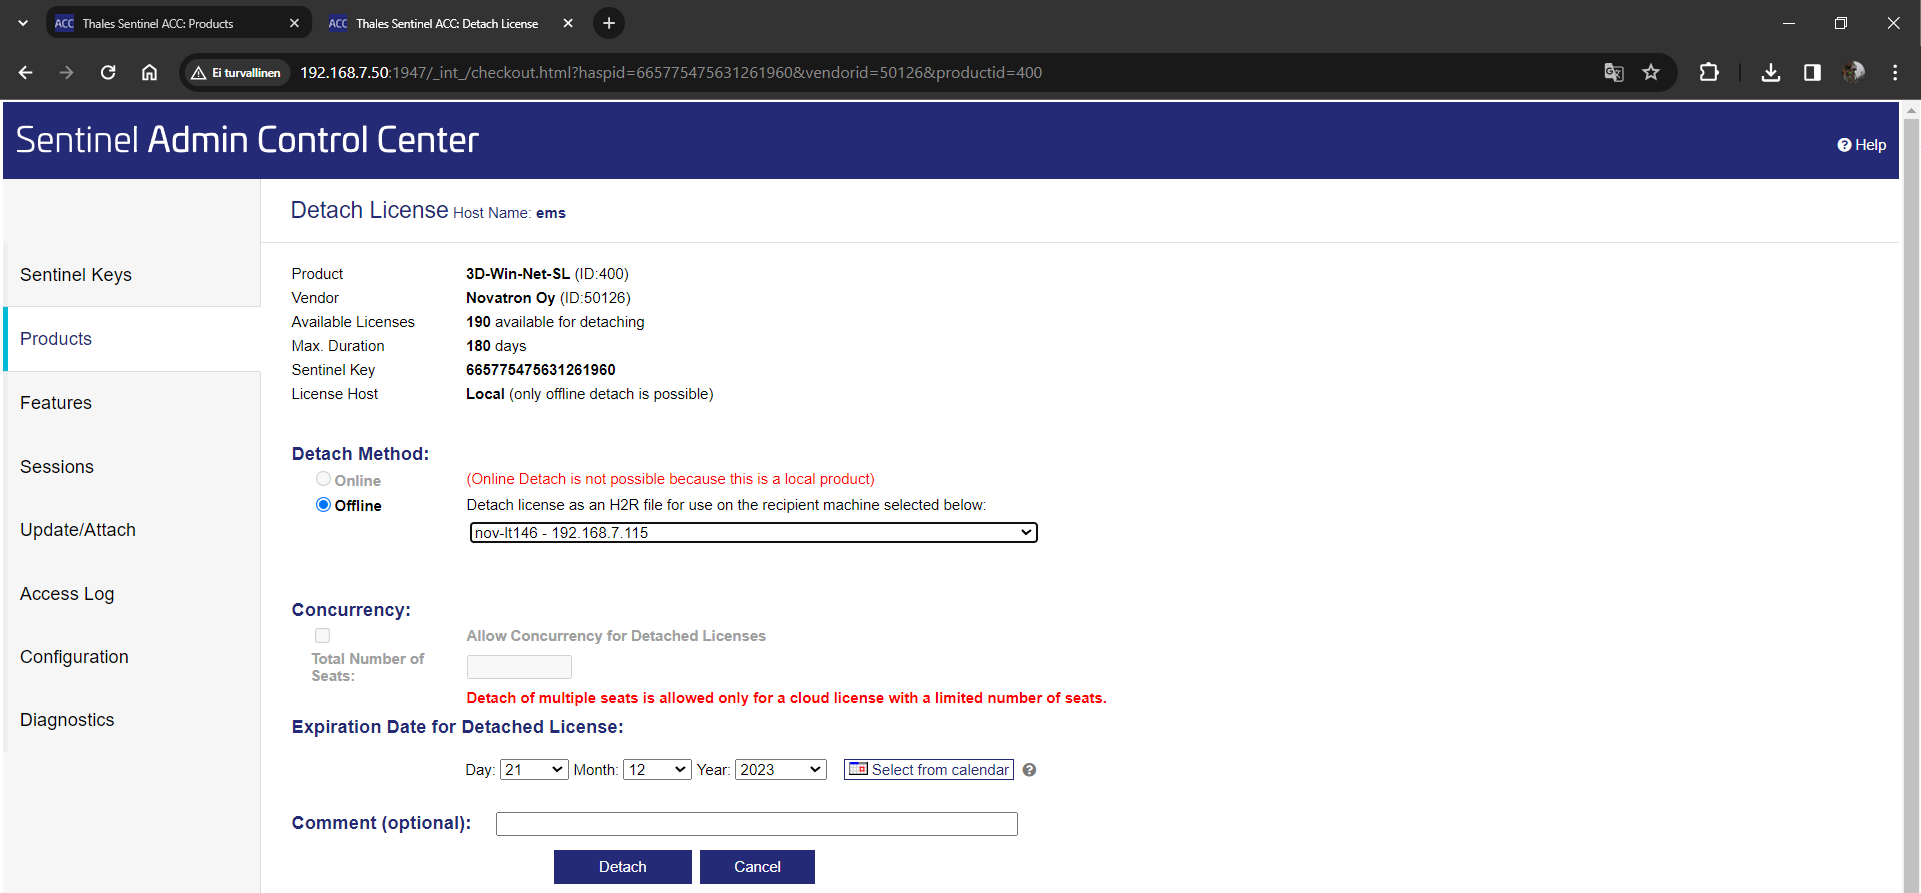This screenshot has height=893, width=1921.
Task: Reload the page
Action: 108,72
